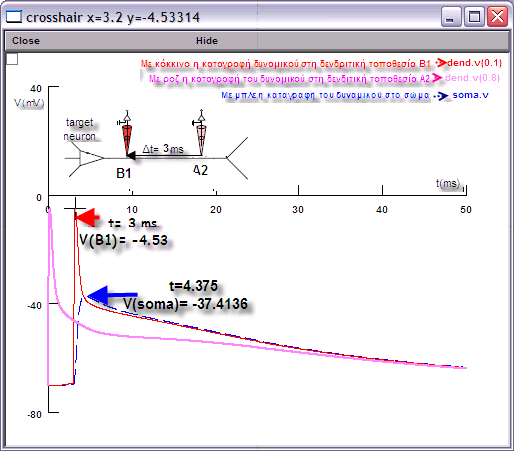
Task: Click the V(mV) axis label
Action: tap(29, 103)
